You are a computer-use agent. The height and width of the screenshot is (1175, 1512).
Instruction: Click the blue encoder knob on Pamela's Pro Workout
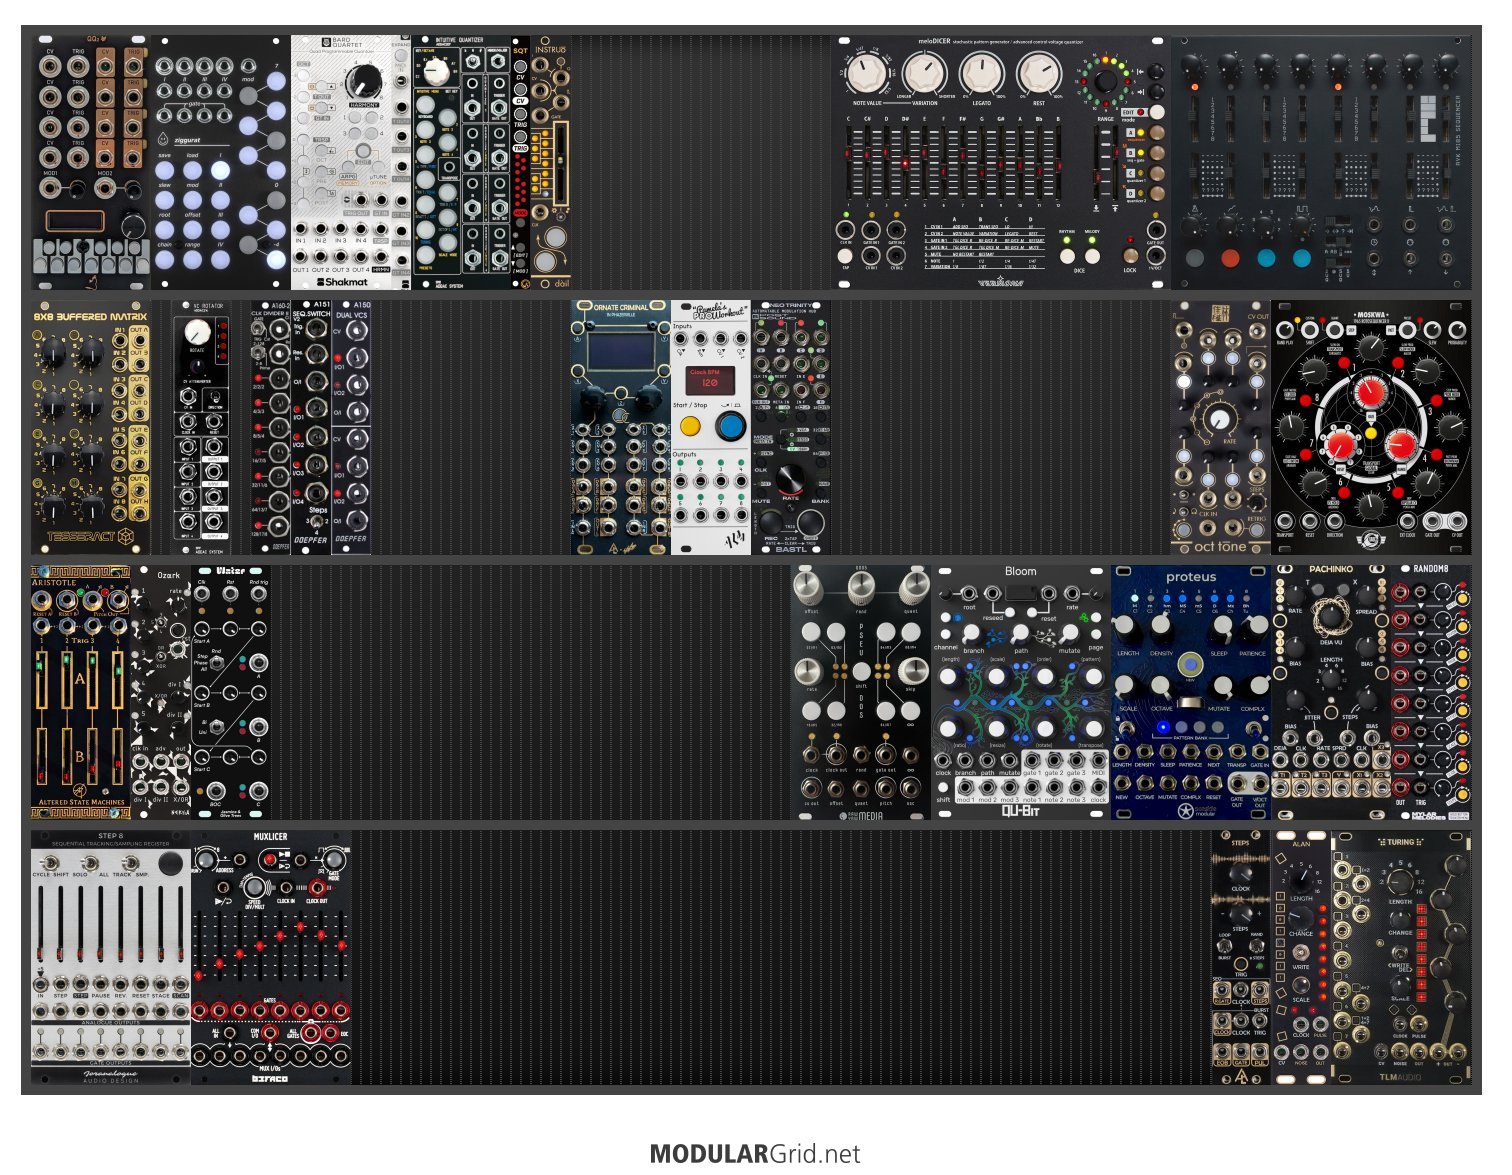[x=731, y=426]
